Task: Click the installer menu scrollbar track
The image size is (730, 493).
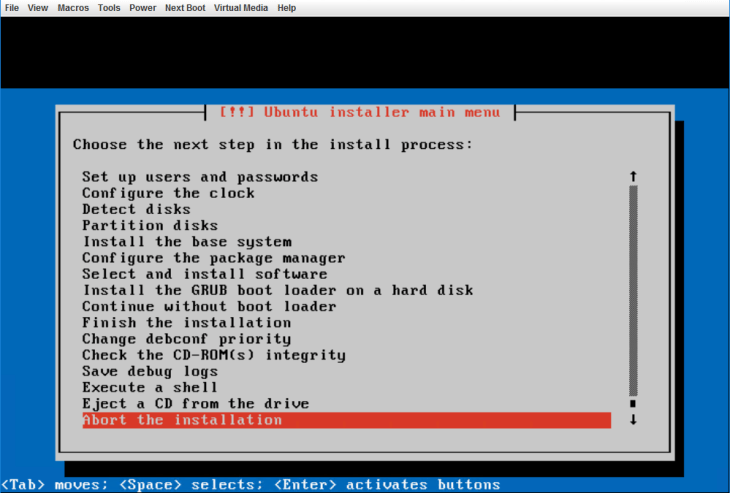Action: click(633, 290)
